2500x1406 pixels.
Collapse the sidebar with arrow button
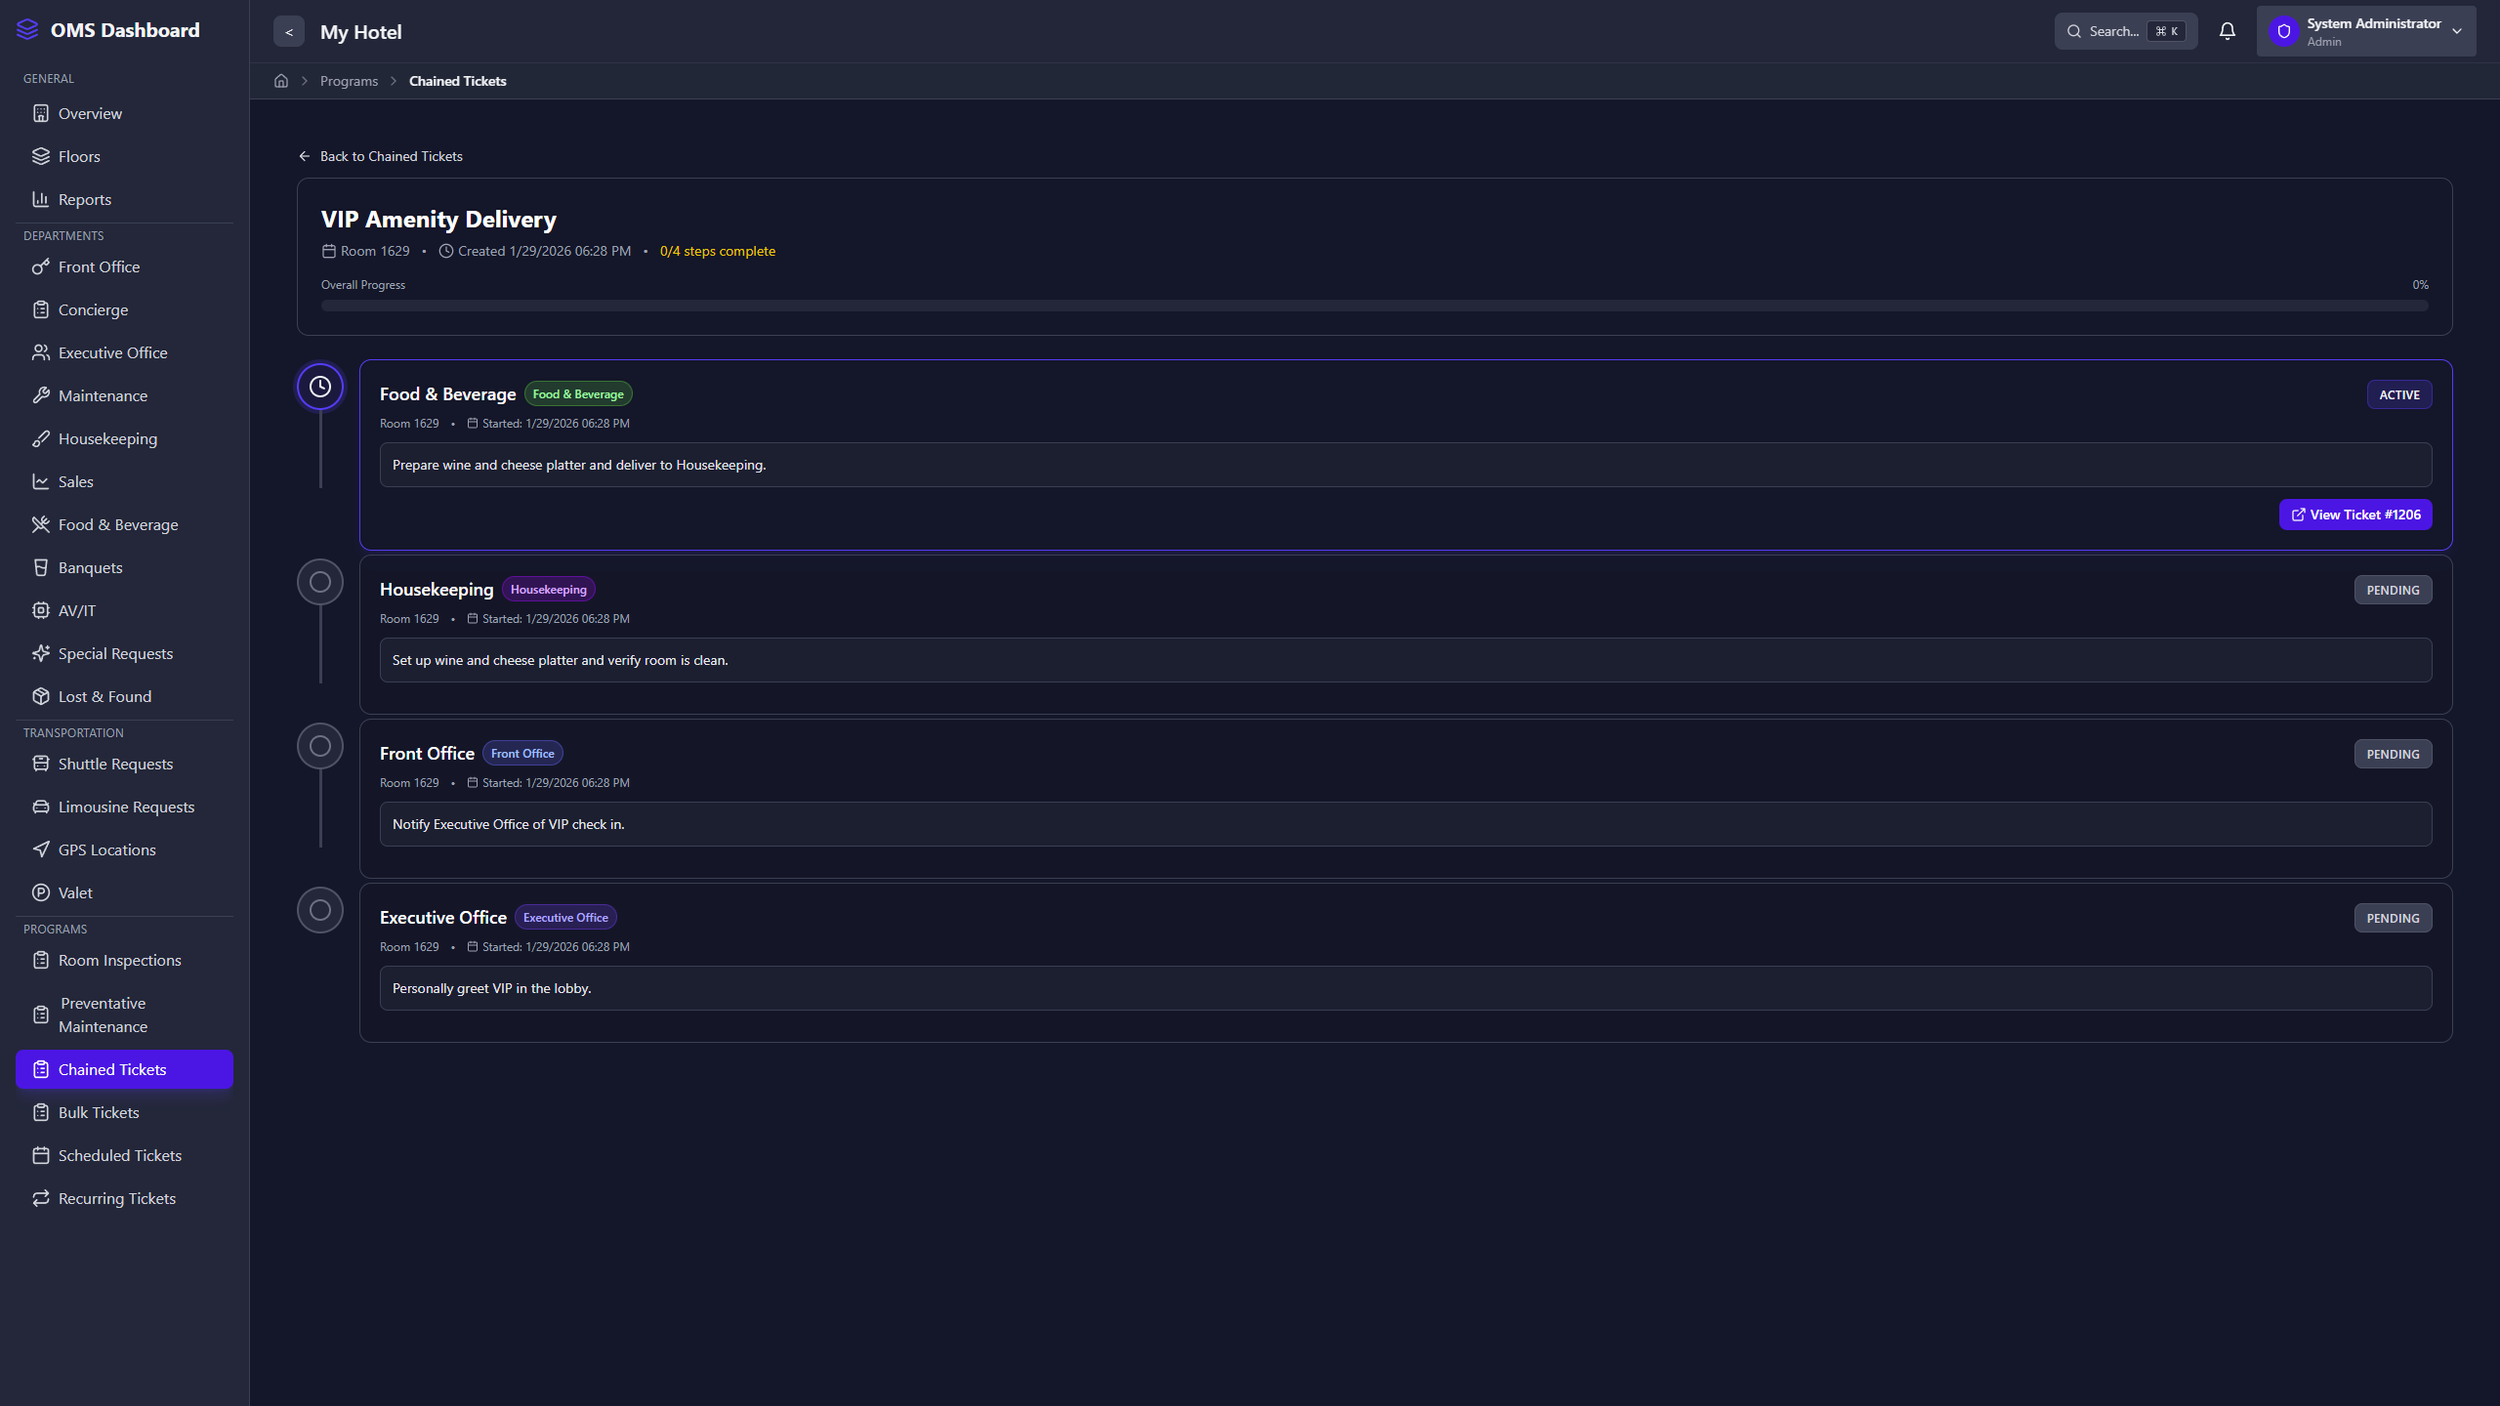pyautogui.click(x=289, y=32)
